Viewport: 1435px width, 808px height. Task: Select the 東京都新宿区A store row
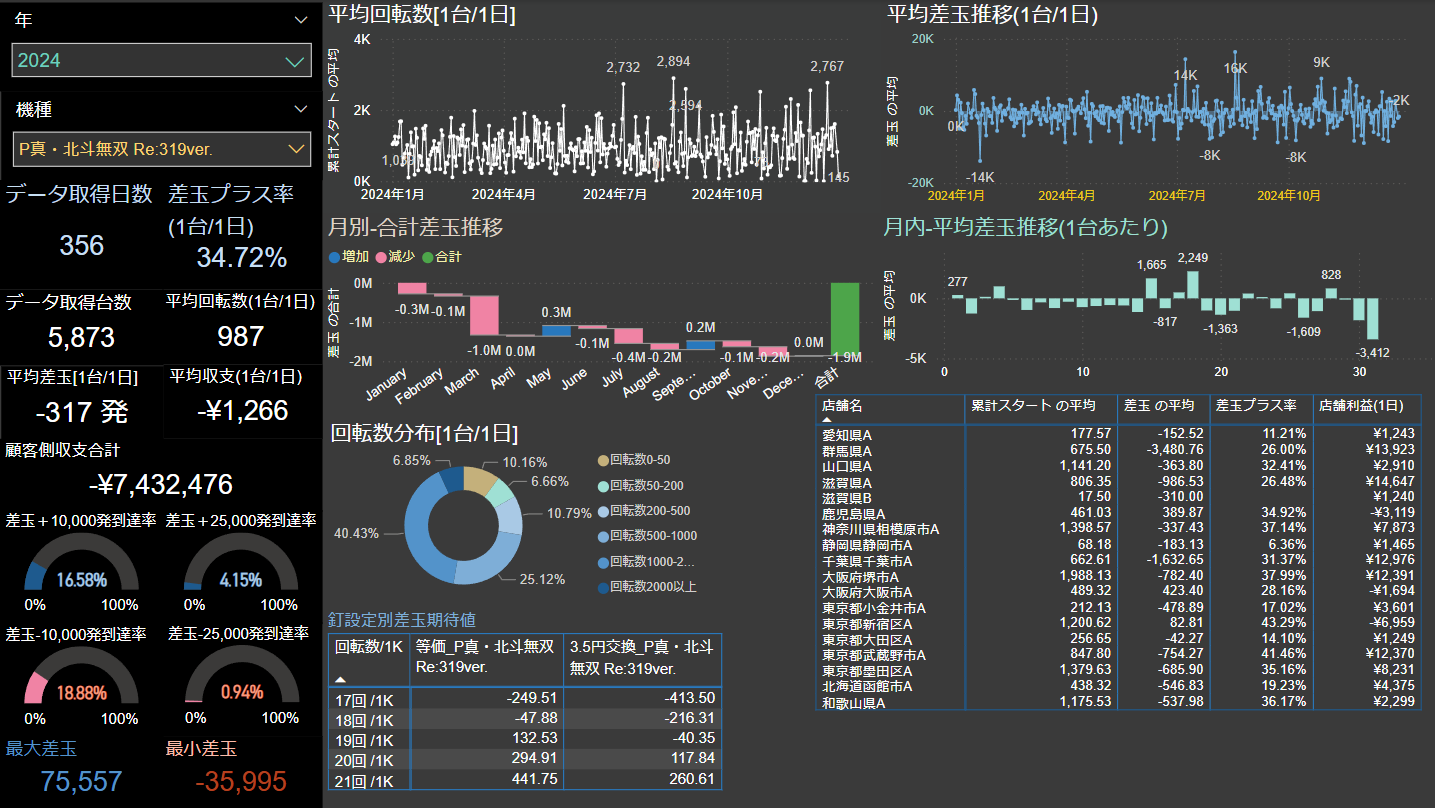pyautogui.click(x=867, y=624)
